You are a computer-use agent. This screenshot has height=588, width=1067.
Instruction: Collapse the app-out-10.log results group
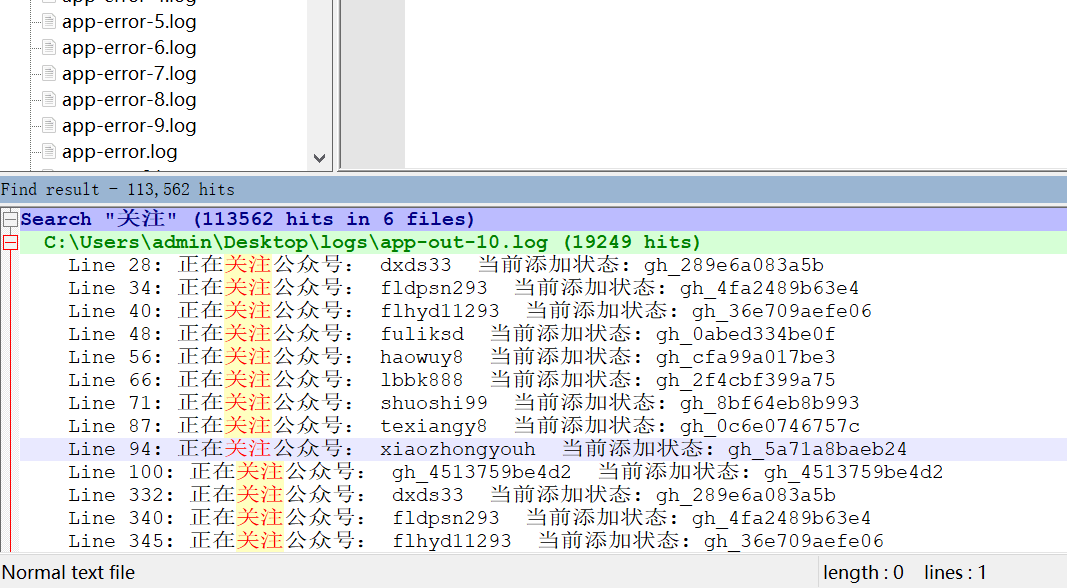click(10, 242)
